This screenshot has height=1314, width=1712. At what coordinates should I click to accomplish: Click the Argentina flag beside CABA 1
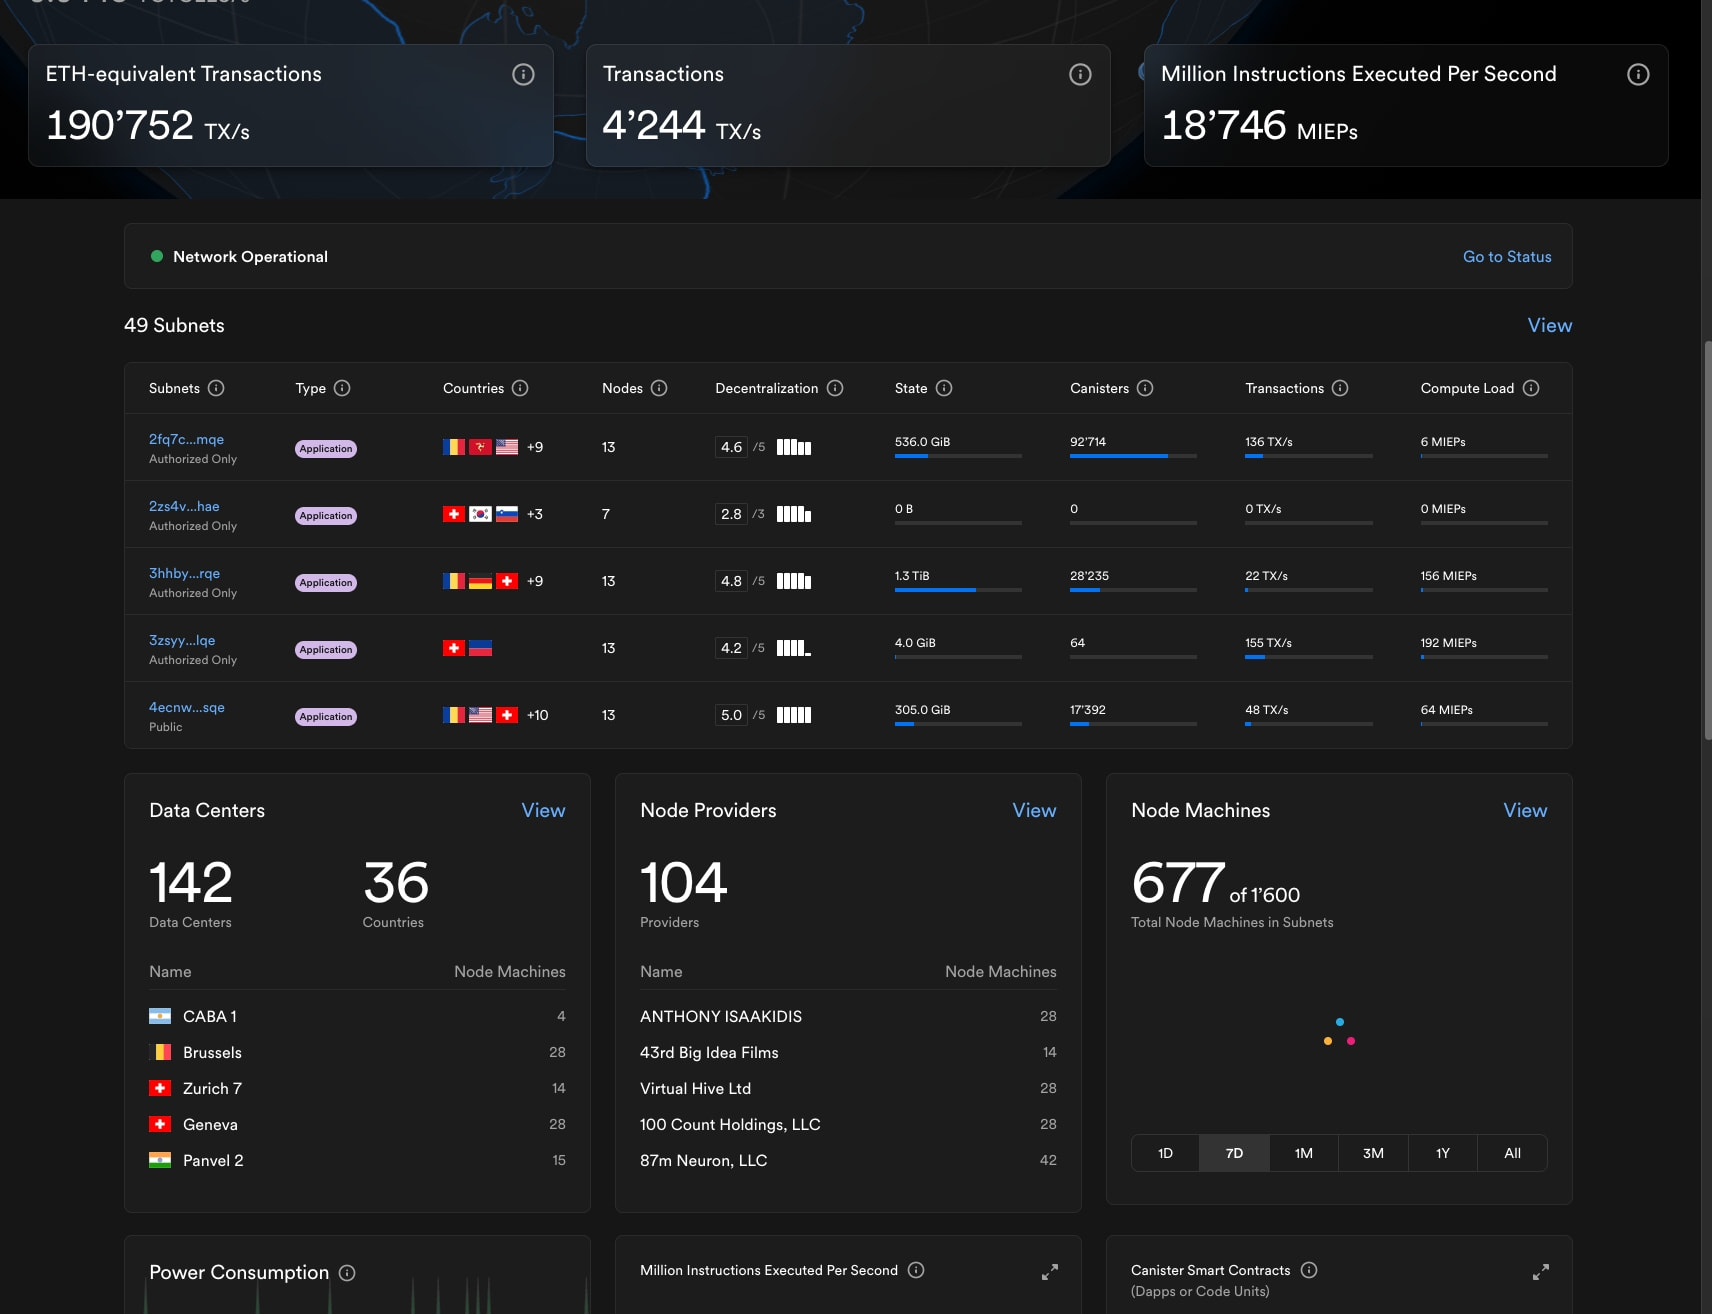click(x=160, y=1016)
